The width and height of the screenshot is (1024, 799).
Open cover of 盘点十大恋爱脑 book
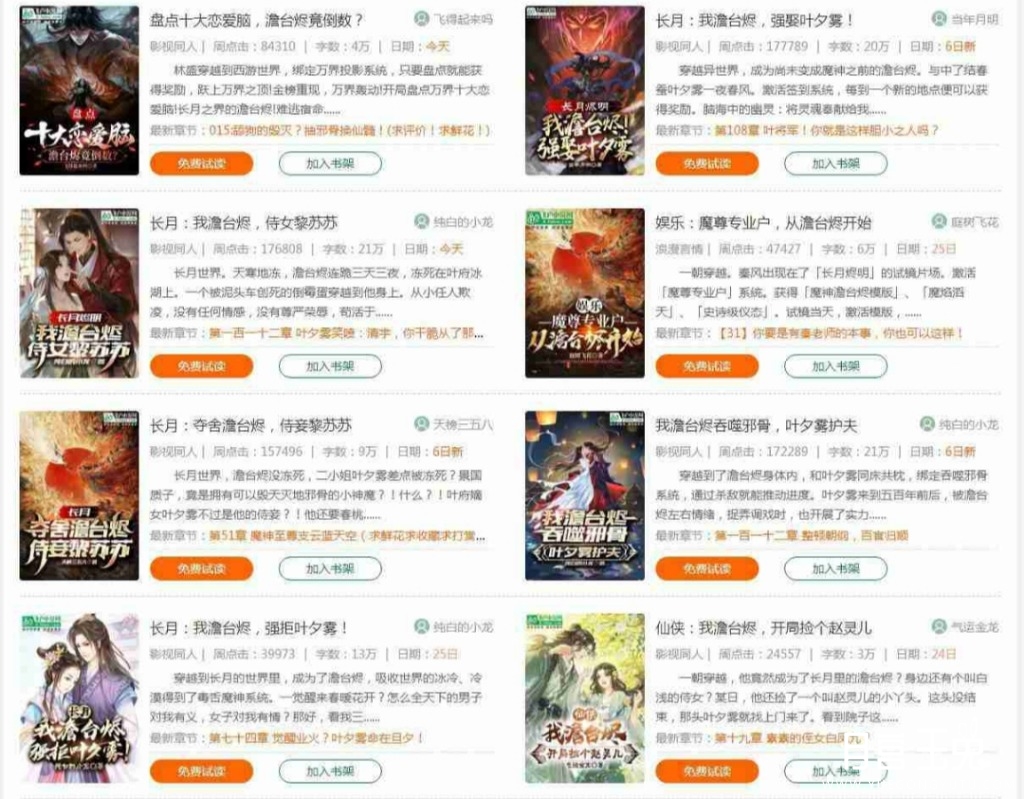[79, 91]
